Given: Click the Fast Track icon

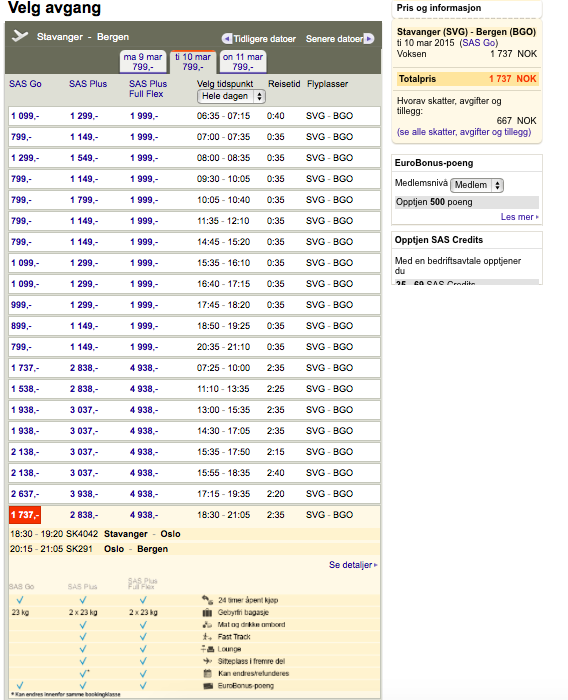Looking at the screenshot, I should click(207, 637).
